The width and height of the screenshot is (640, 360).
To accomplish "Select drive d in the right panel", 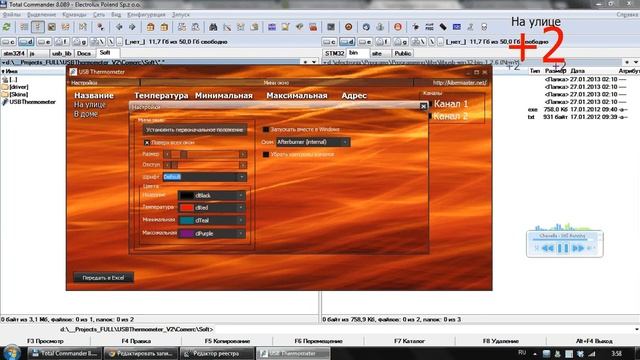I will coord(347,42).
